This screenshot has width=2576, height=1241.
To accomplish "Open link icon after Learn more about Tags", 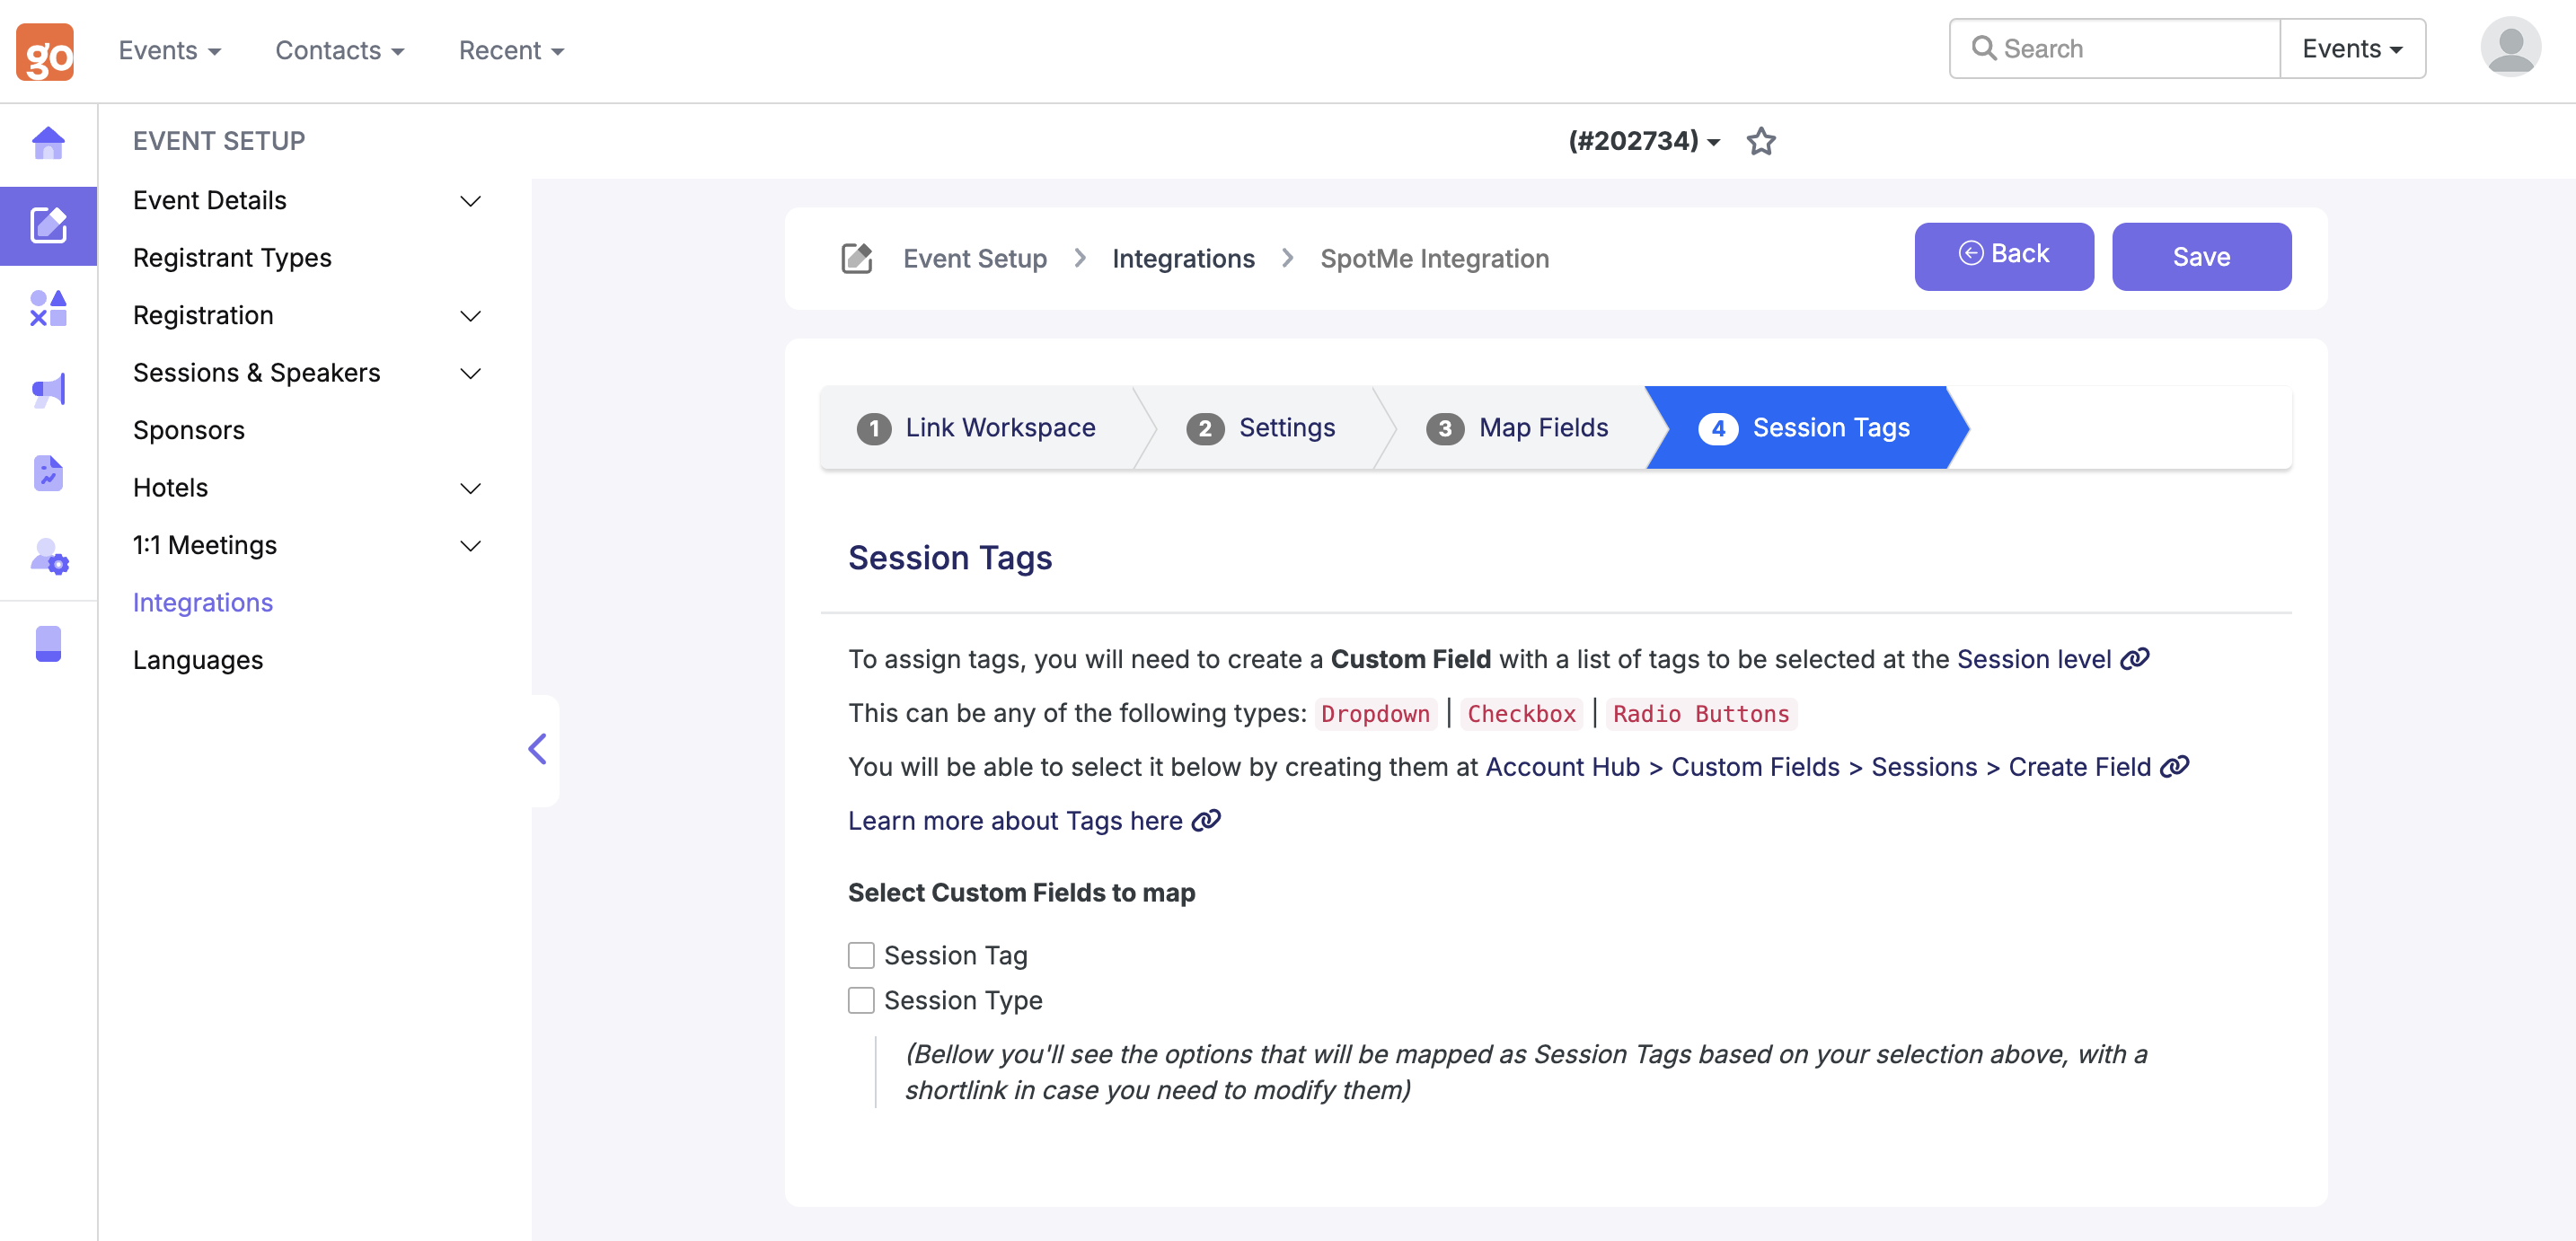I will coord(1207,821).
